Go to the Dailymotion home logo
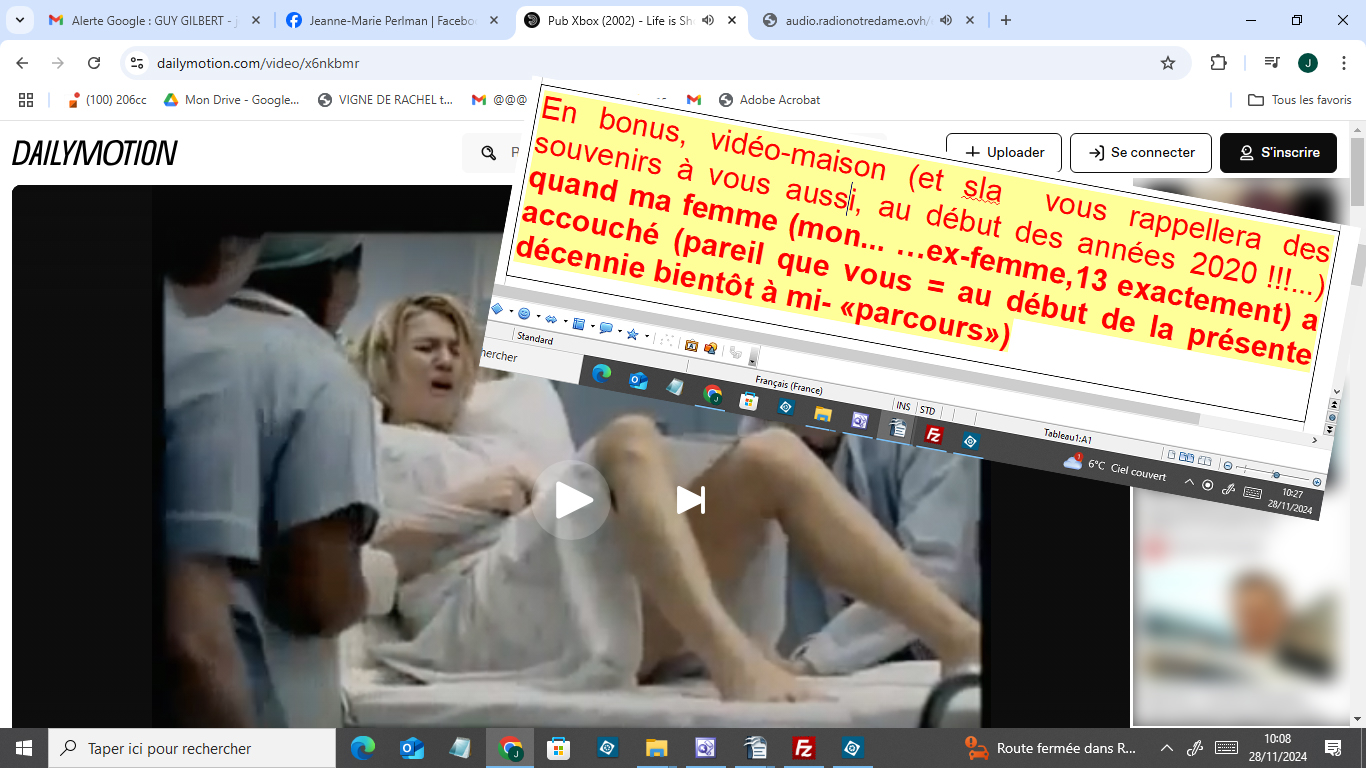Image resolution: width=1366 pixels, height=768 pixels. (x=95, y=153)
